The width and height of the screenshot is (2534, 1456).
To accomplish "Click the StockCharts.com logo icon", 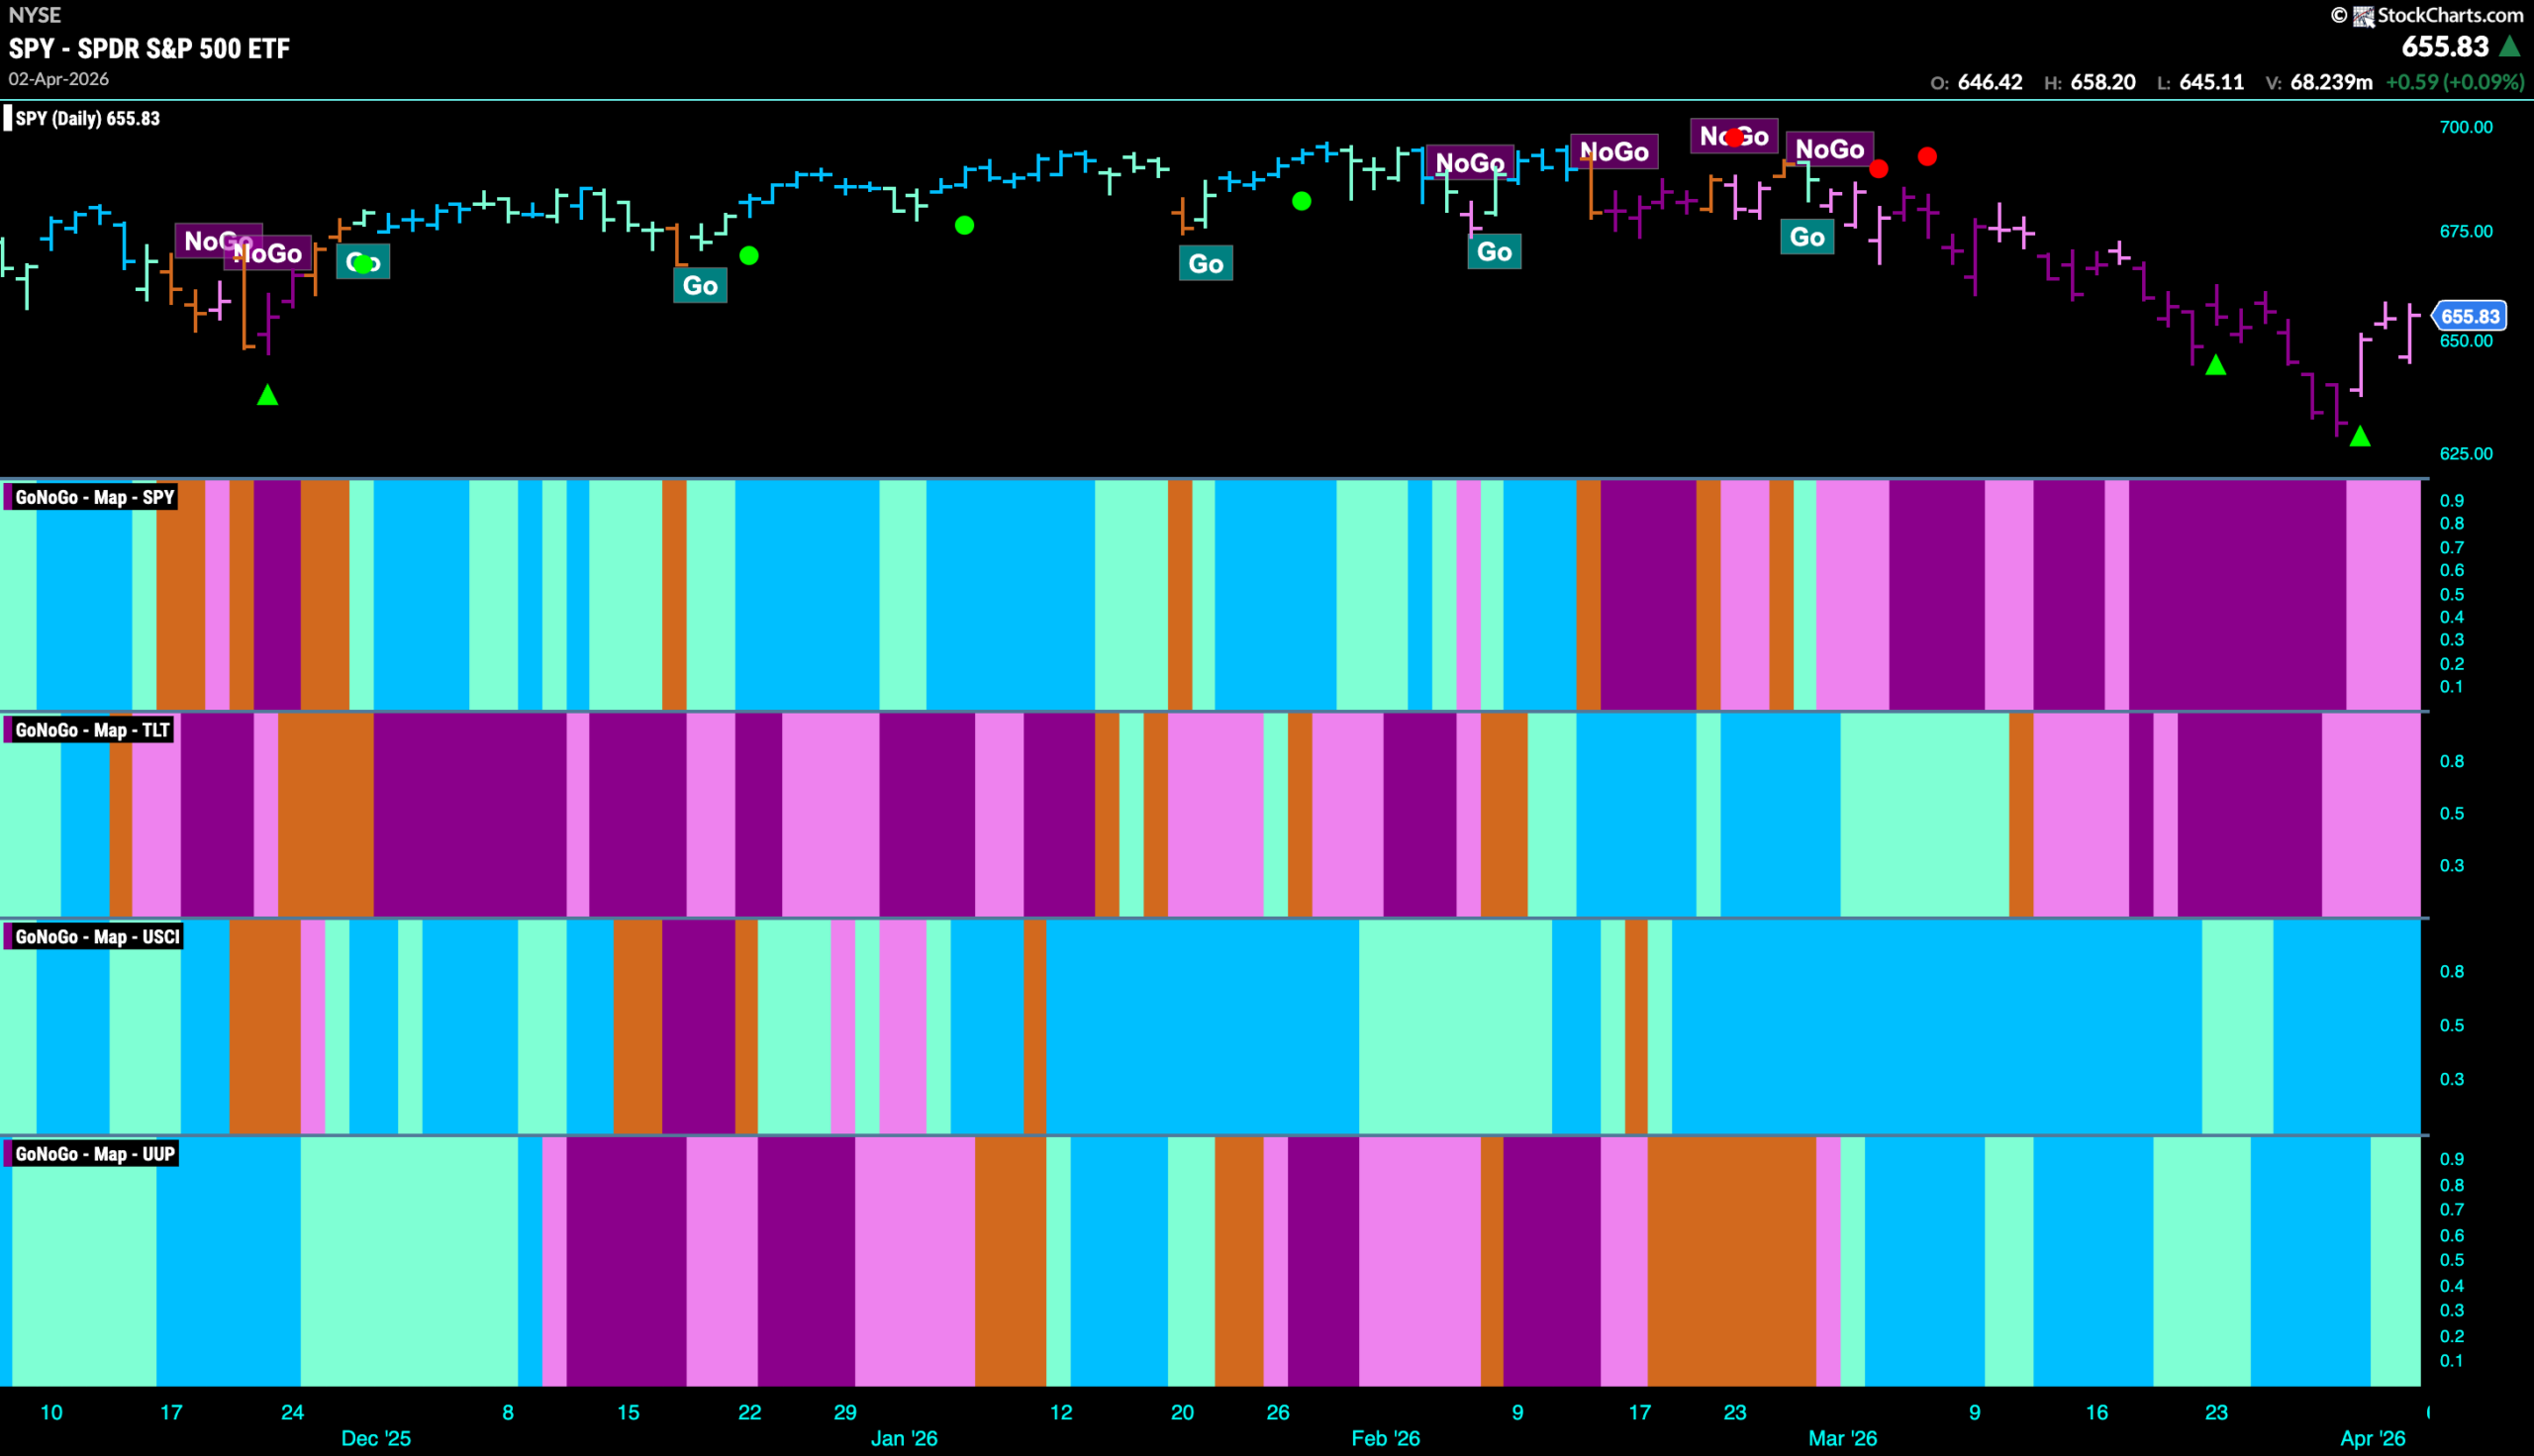I will pos(2363,15).
